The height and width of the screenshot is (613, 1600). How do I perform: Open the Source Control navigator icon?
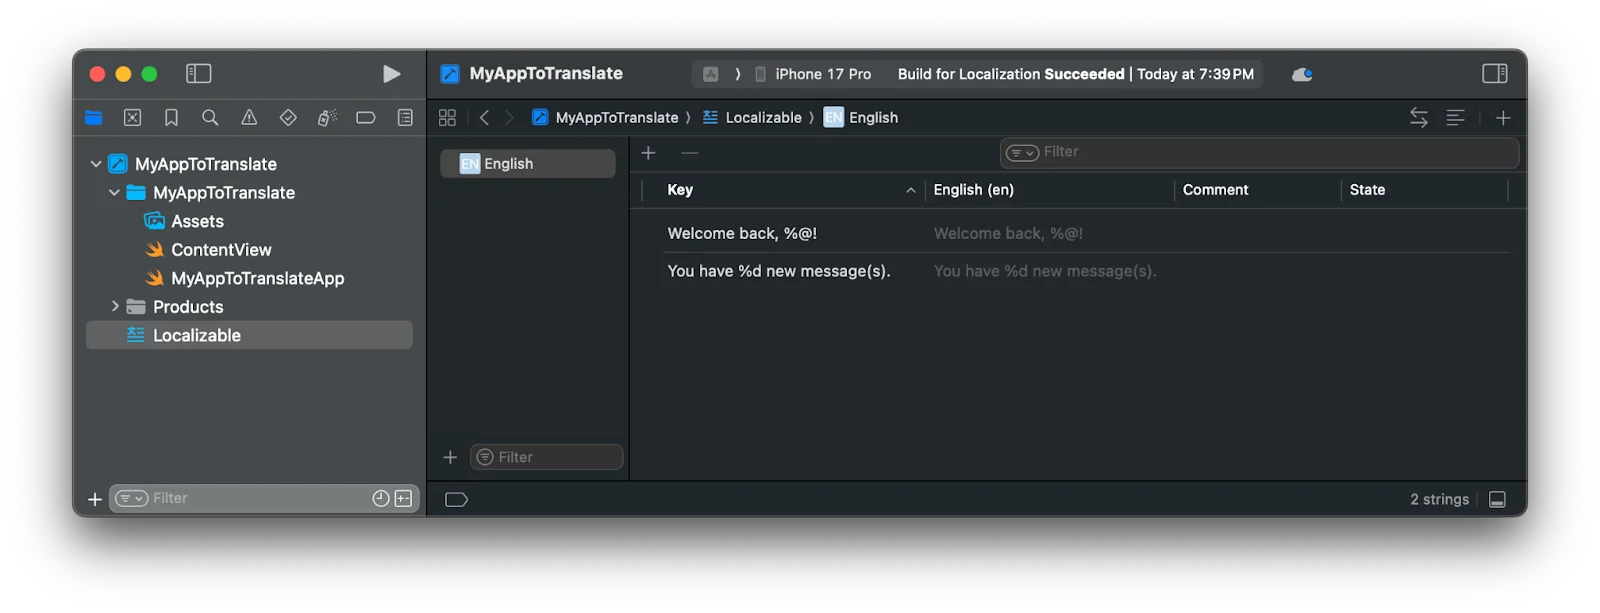(x=132, y=118)
